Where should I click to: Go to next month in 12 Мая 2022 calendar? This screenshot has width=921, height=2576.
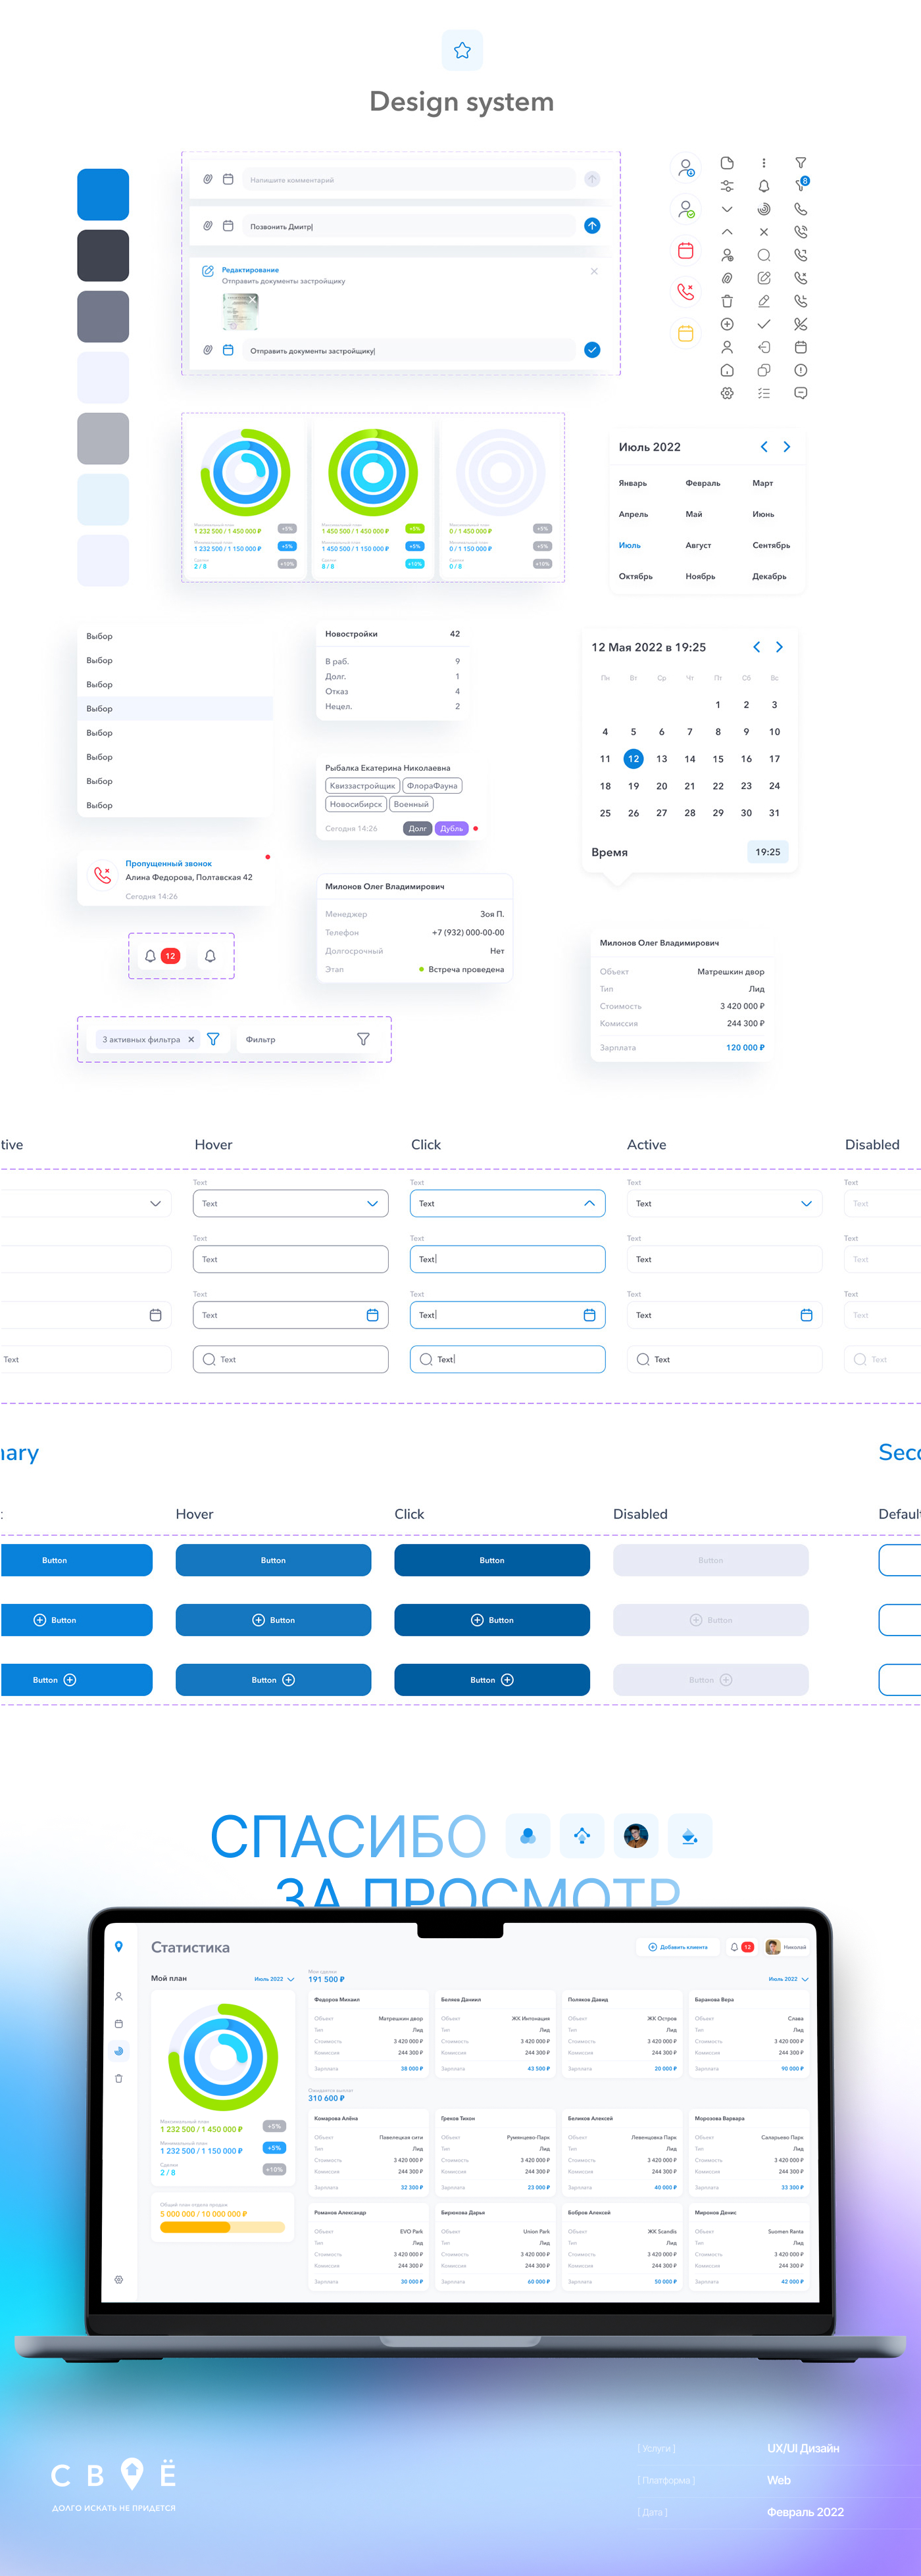pyautogui.click(x=779, y=647)
